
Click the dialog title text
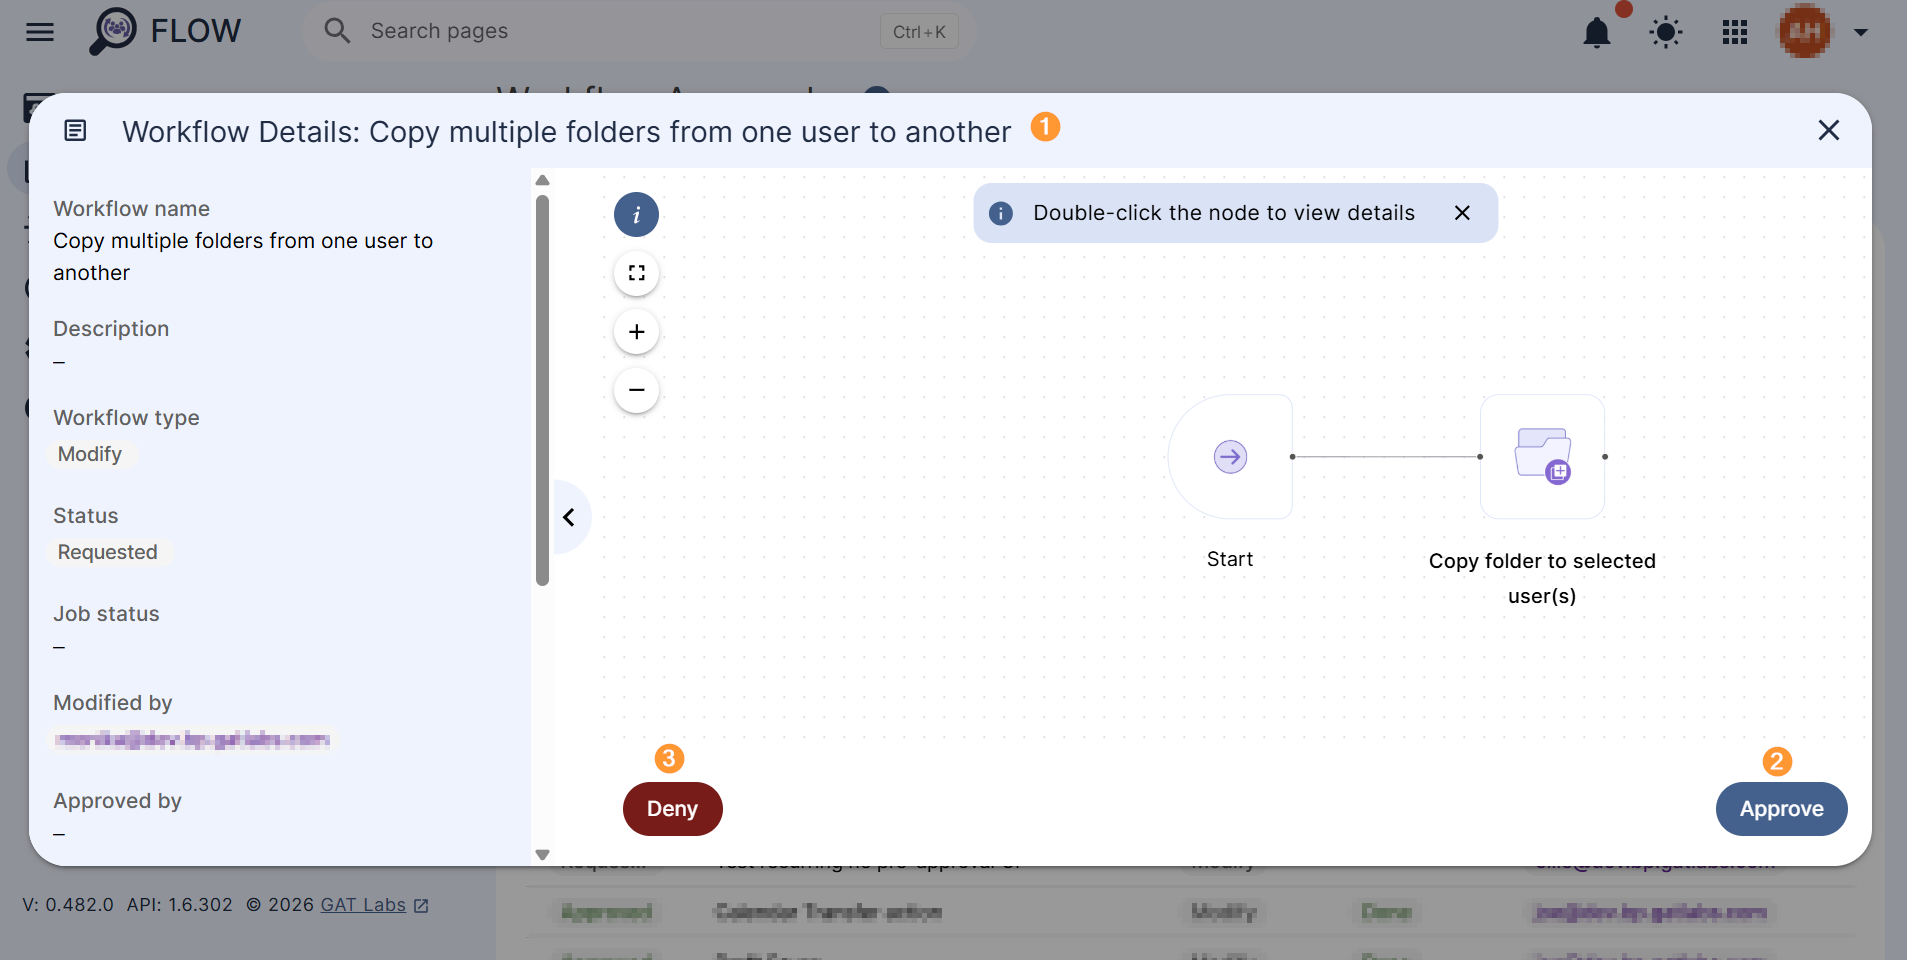click(x=566, y=132)
